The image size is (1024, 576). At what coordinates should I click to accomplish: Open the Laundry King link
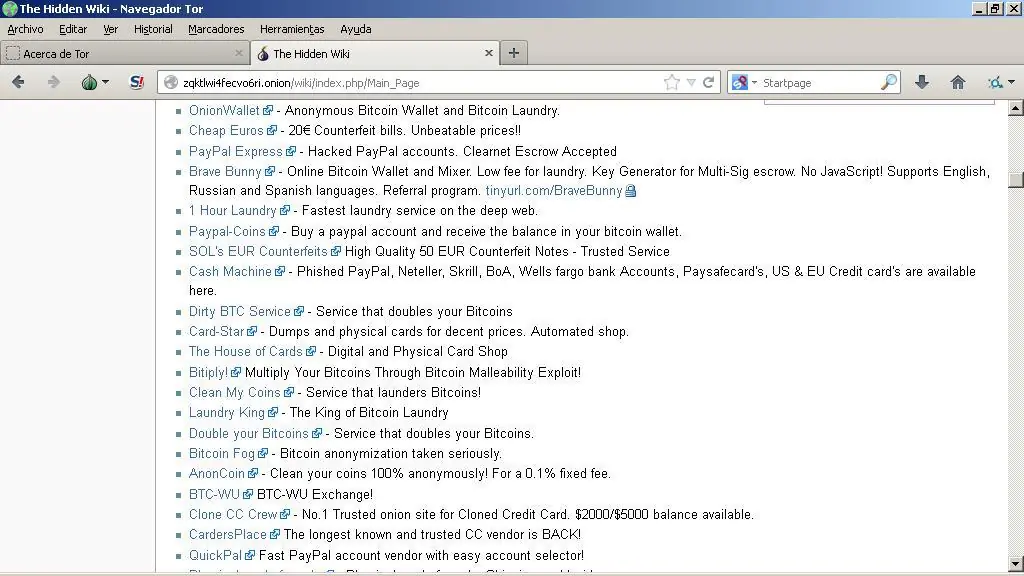pos(227,413)
